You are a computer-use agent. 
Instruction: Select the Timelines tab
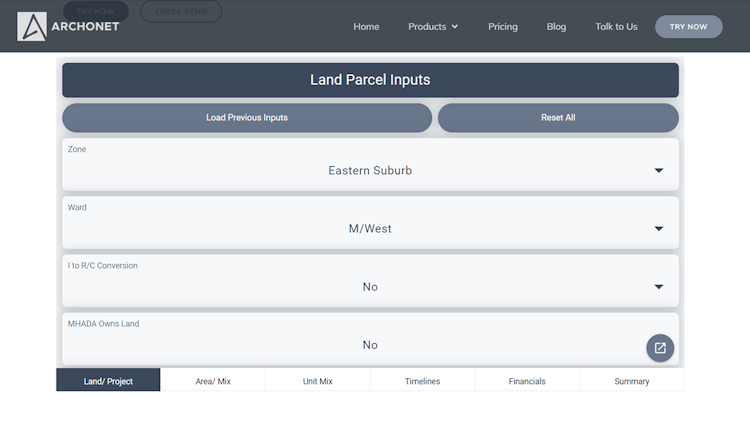[422, 381]
